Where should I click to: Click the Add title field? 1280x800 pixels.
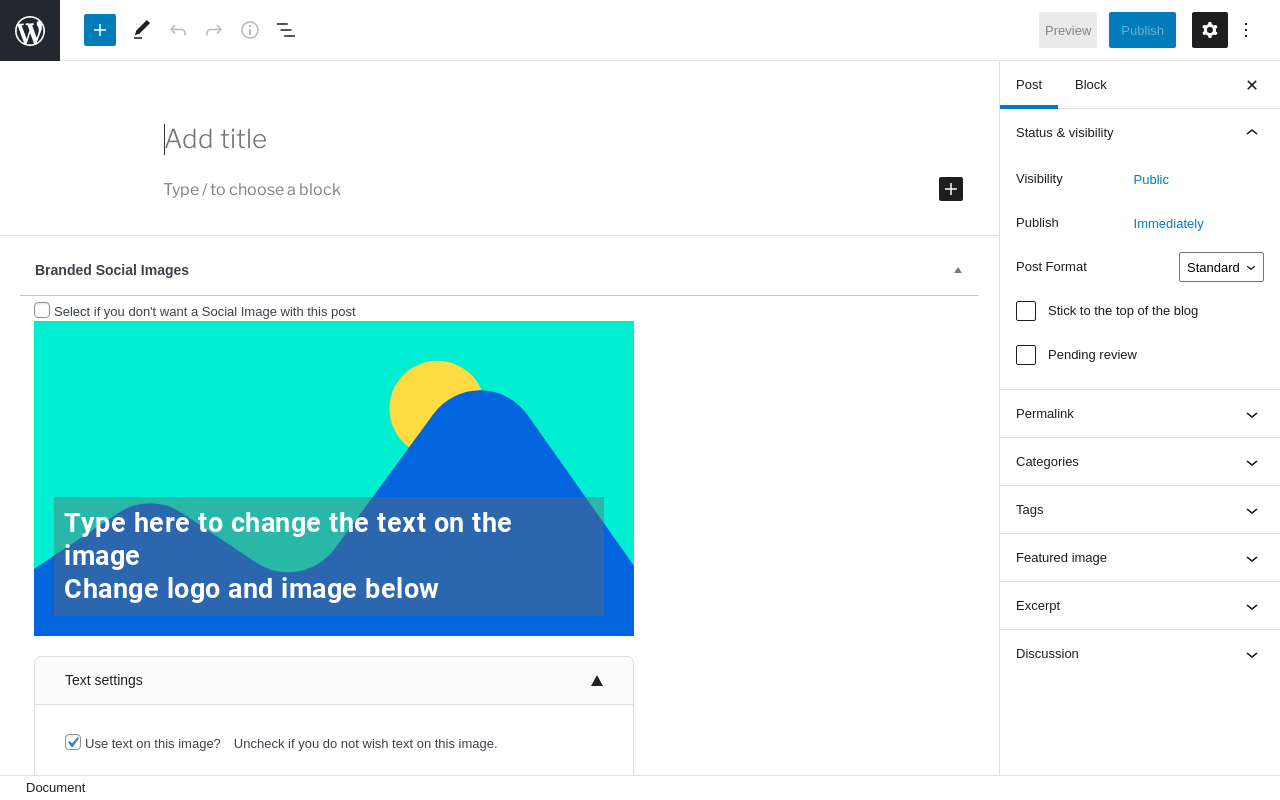(400, 139)
